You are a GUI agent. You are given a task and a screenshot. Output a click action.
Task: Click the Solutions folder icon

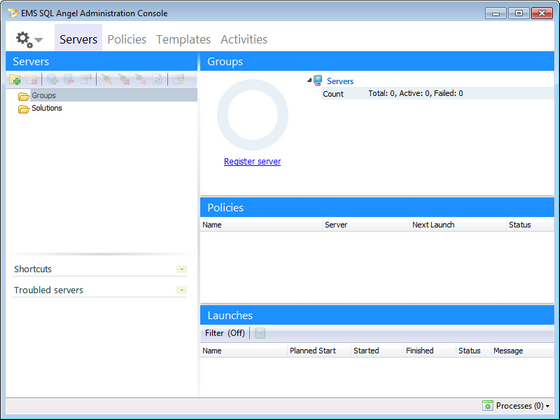pos(24,109)
